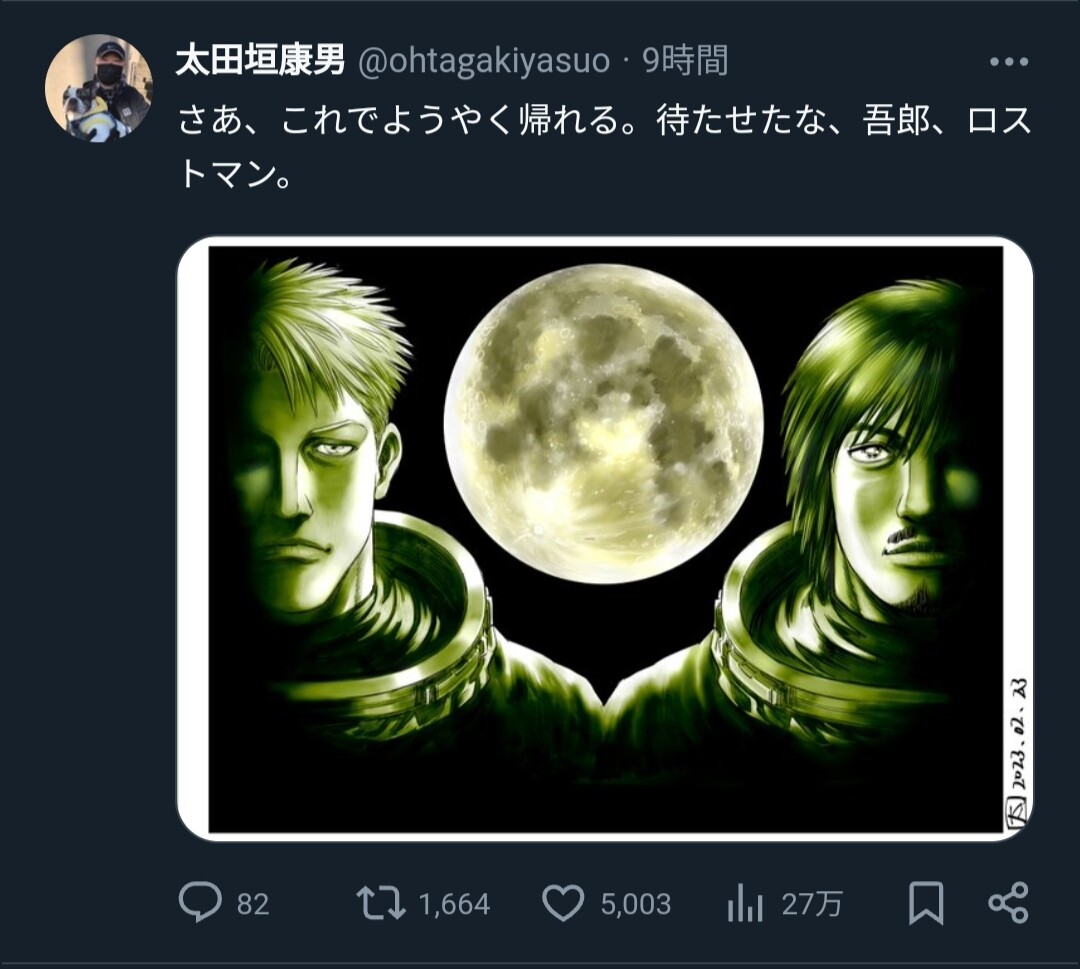The height and width of the screenshot is (969, 1080).
Task: Open 太田垣康男's profile avatar
Action: [x=98, y=88]
